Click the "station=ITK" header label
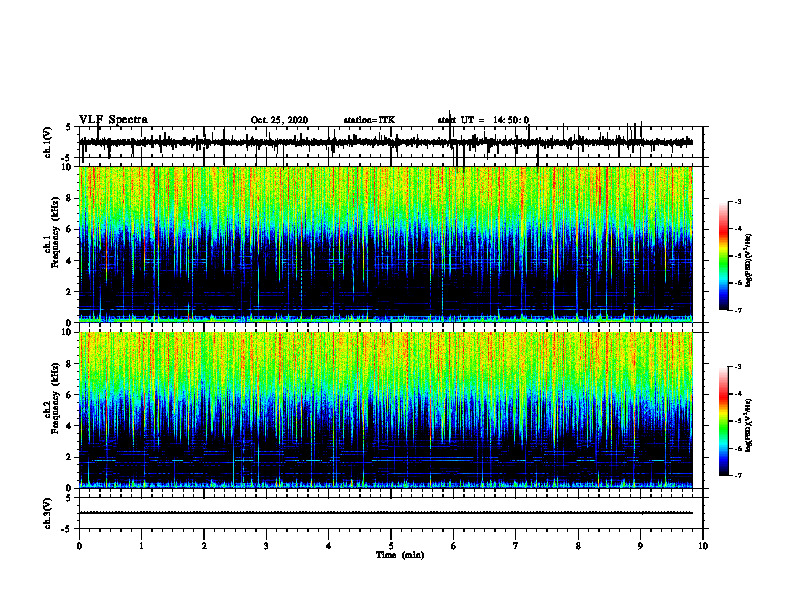 click(x=369, y=120)
